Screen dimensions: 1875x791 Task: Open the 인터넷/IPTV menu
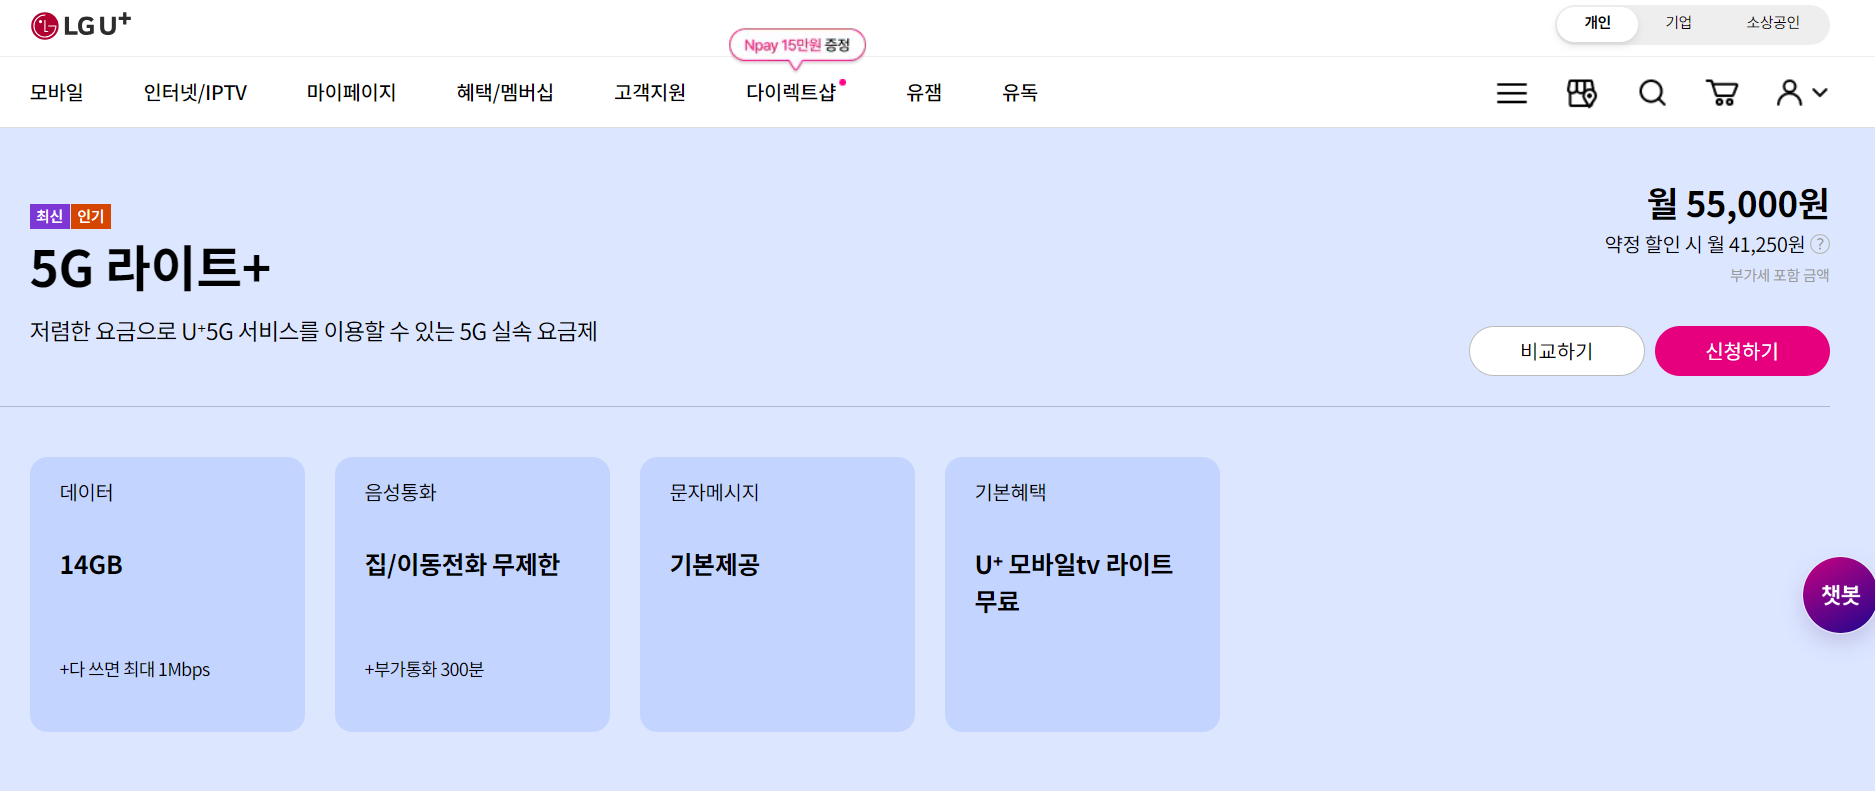click(194, 92)
